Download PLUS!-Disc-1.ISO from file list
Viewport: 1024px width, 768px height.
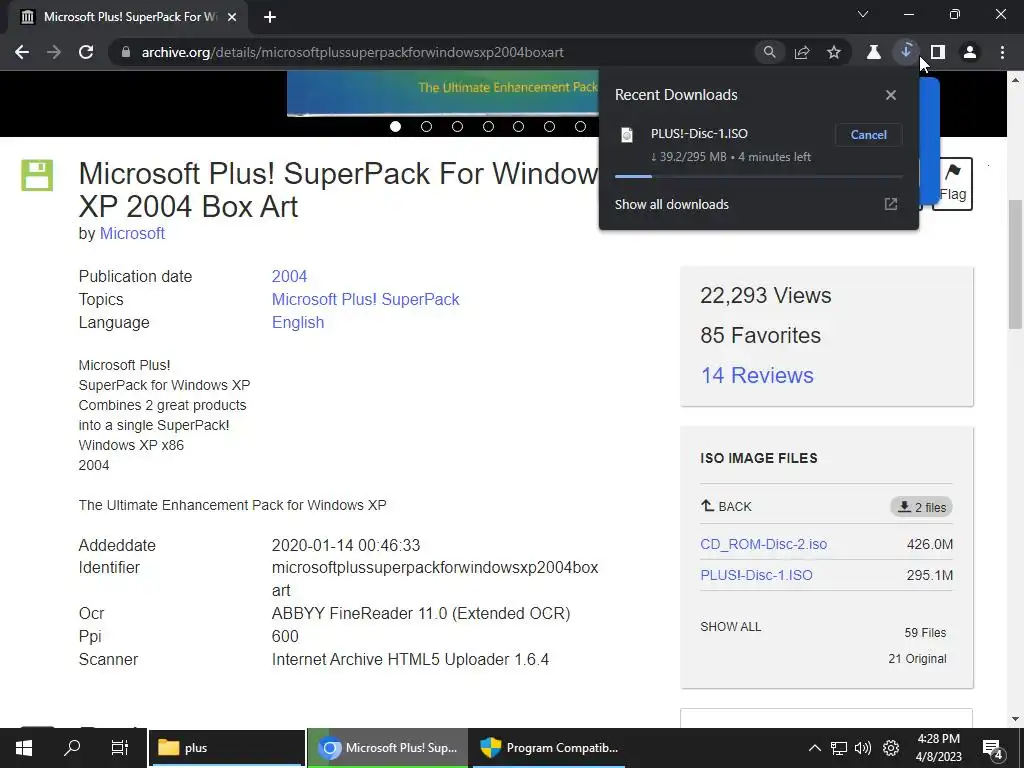pos(756,575)
